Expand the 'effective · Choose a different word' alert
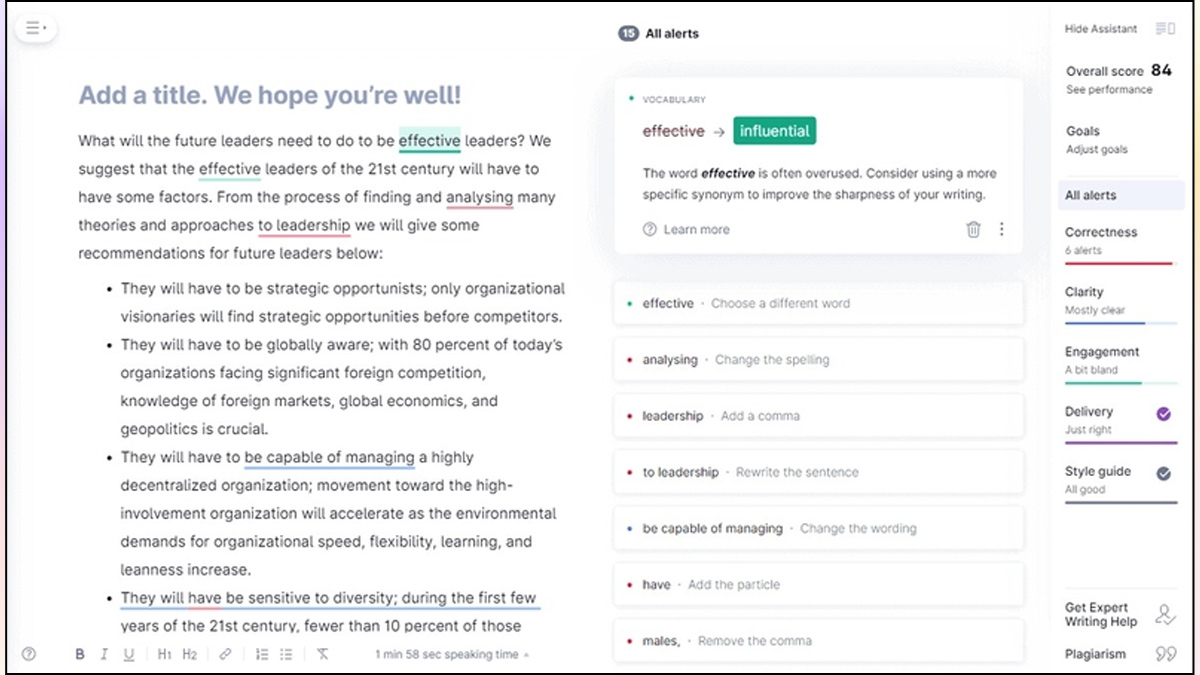 click(x=818, y=303)
